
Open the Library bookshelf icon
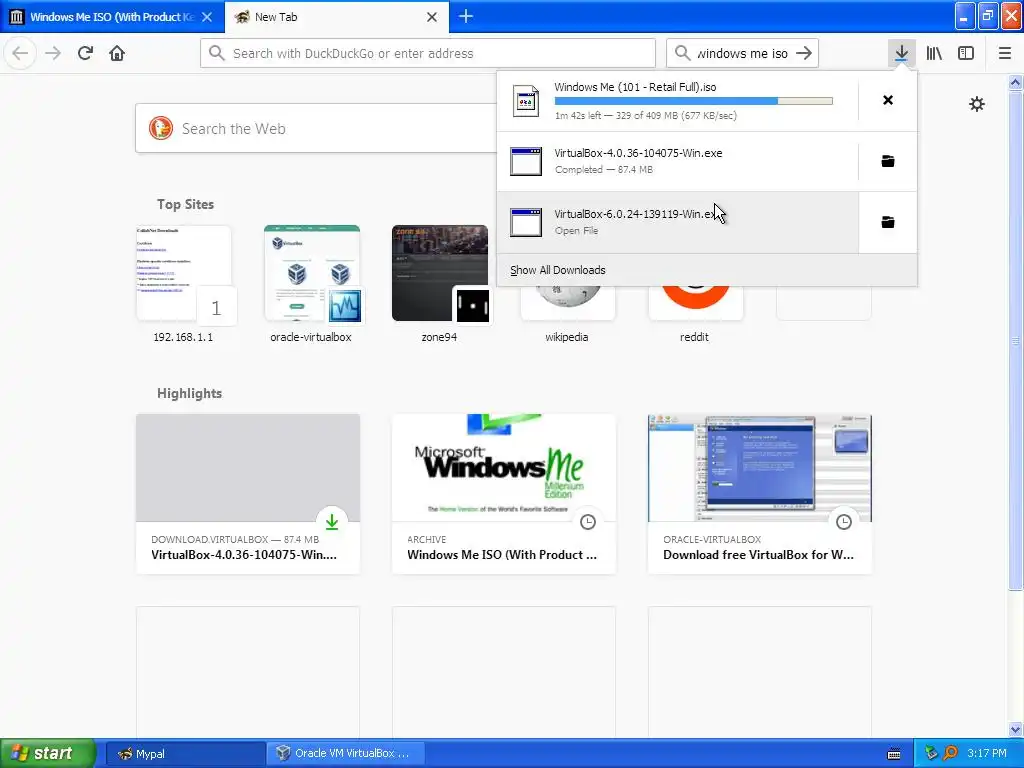(x=934, y=53)
